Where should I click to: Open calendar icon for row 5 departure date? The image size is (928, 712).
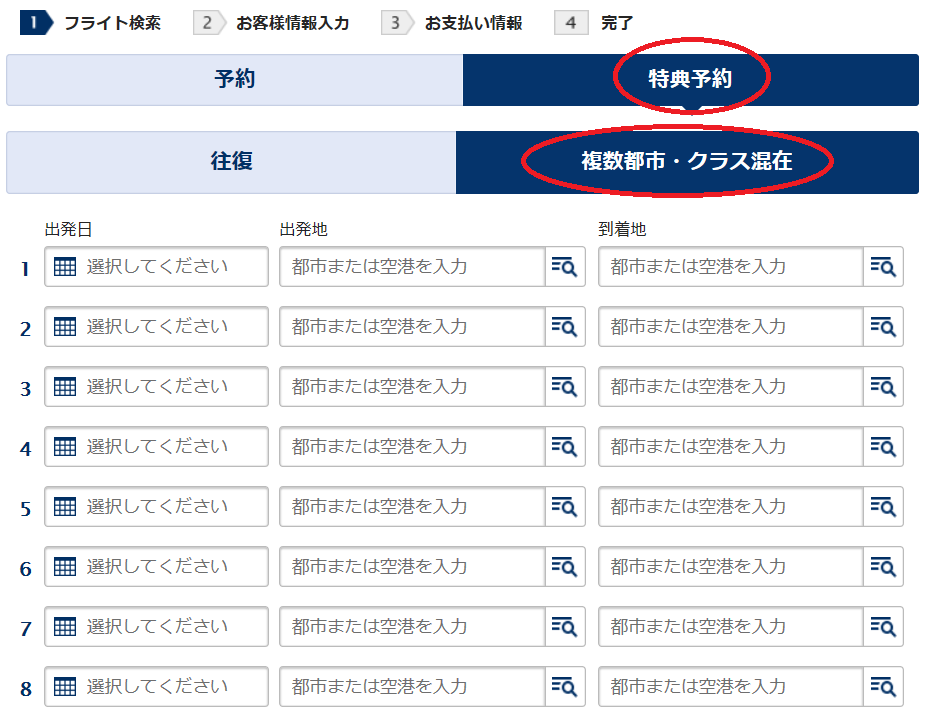65,507
